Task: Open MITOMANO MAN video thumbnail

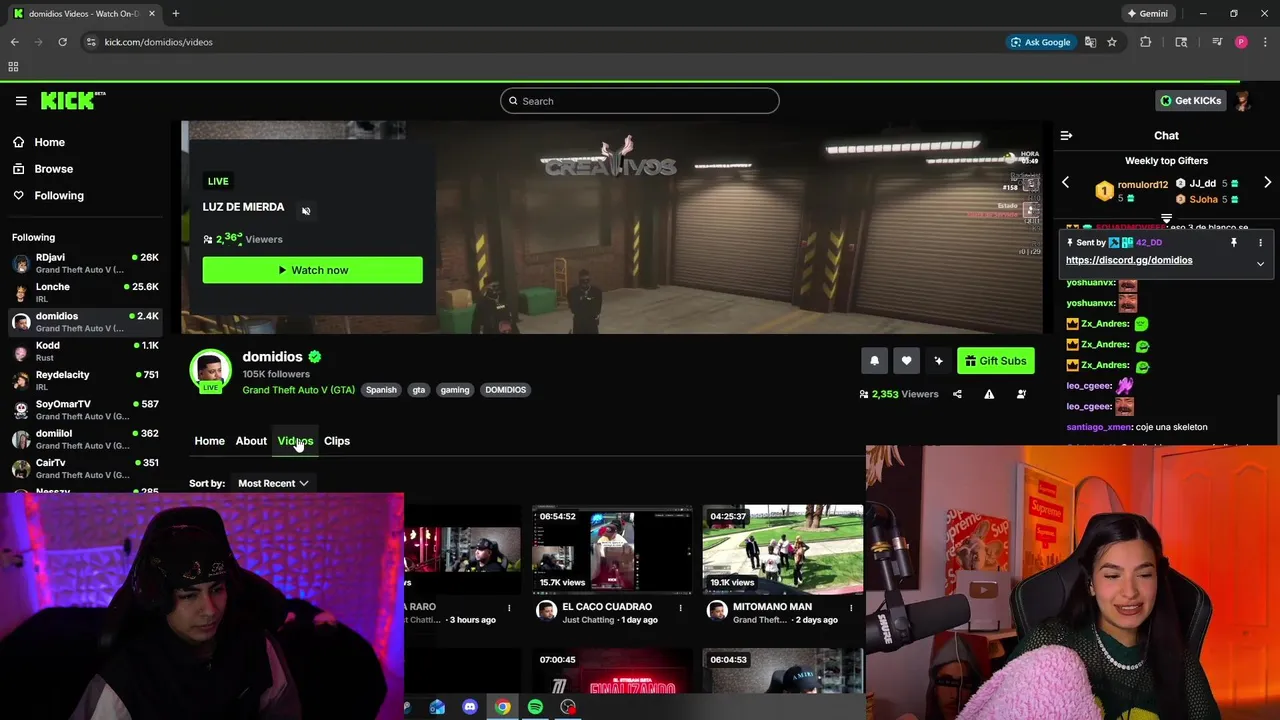Action: pyautogui.click(x=782, y=549)
